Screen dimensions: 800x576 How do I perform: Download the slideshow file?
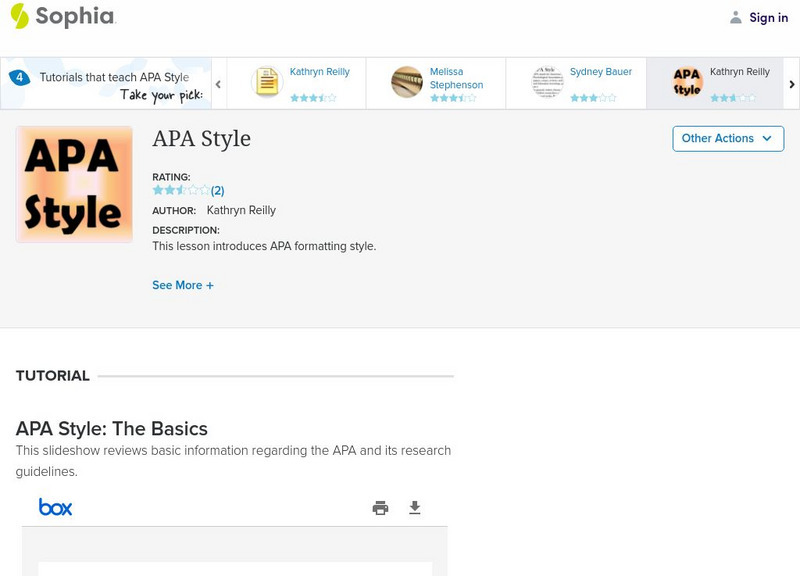tap(415, 508)
